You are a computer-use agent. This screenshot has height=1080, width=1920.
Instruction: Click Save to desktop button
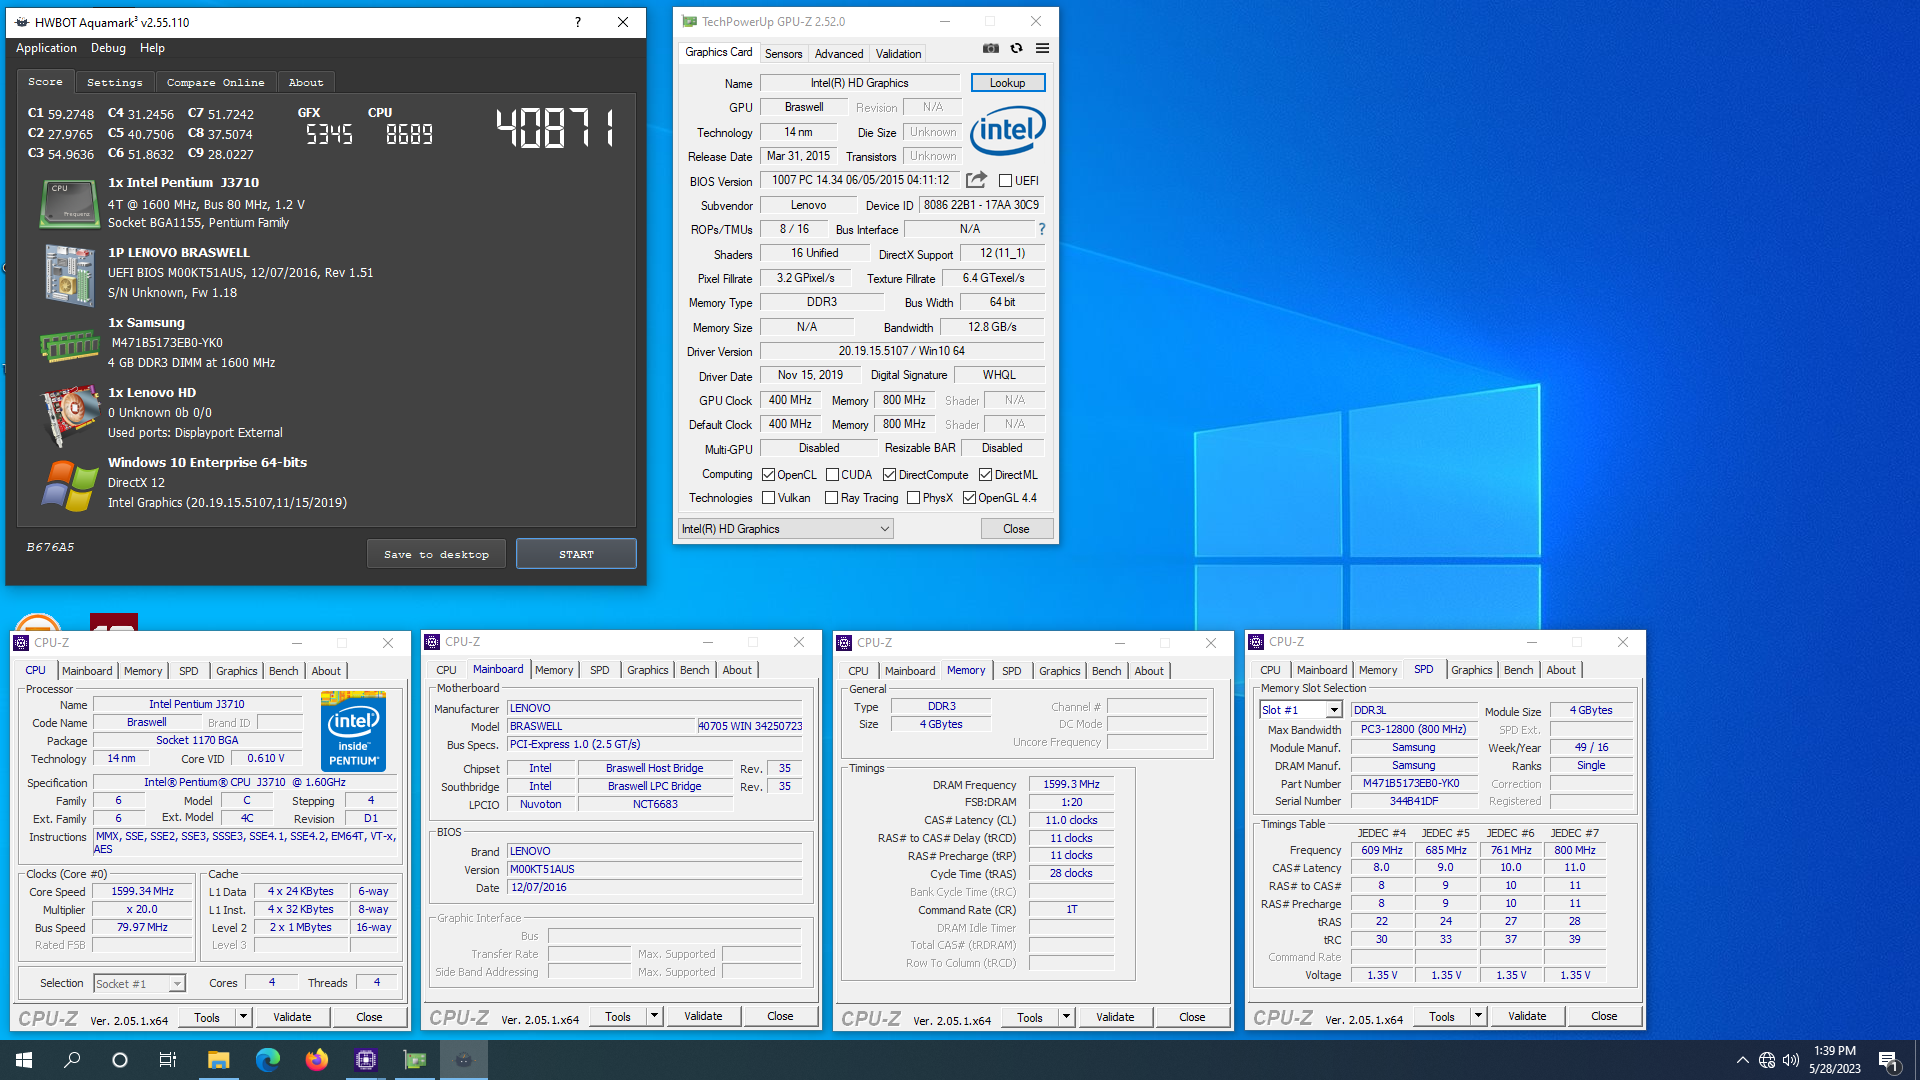tap(436, 554)
